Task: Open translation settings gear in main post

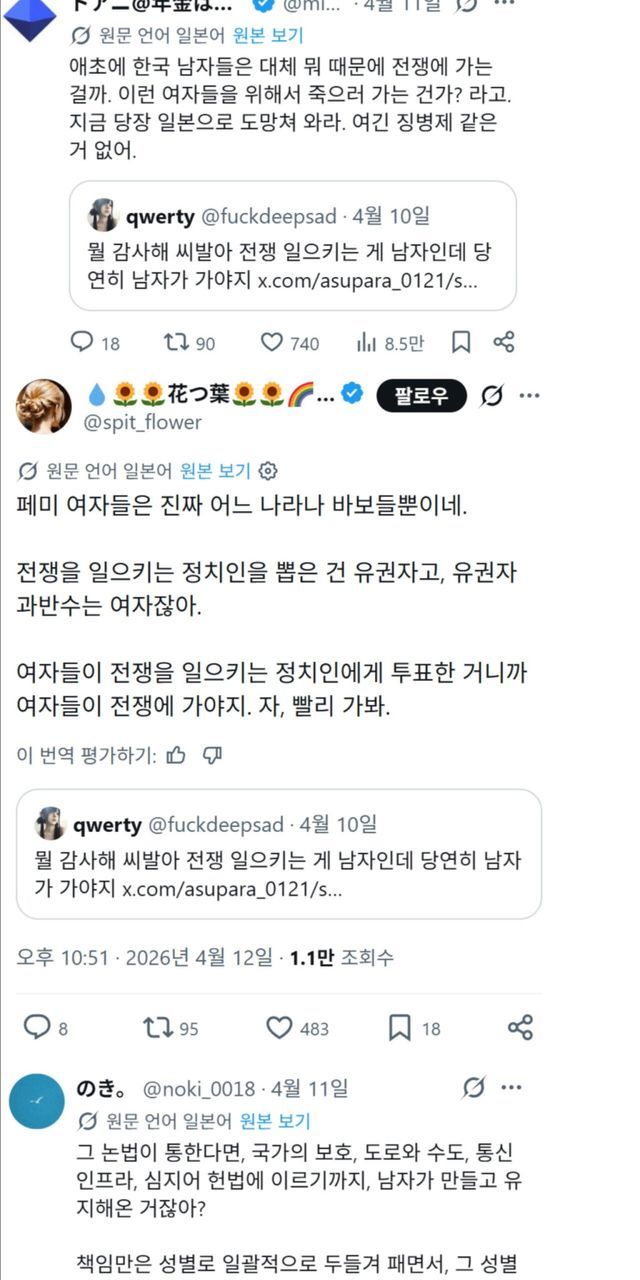Action: tap(268, 471)
